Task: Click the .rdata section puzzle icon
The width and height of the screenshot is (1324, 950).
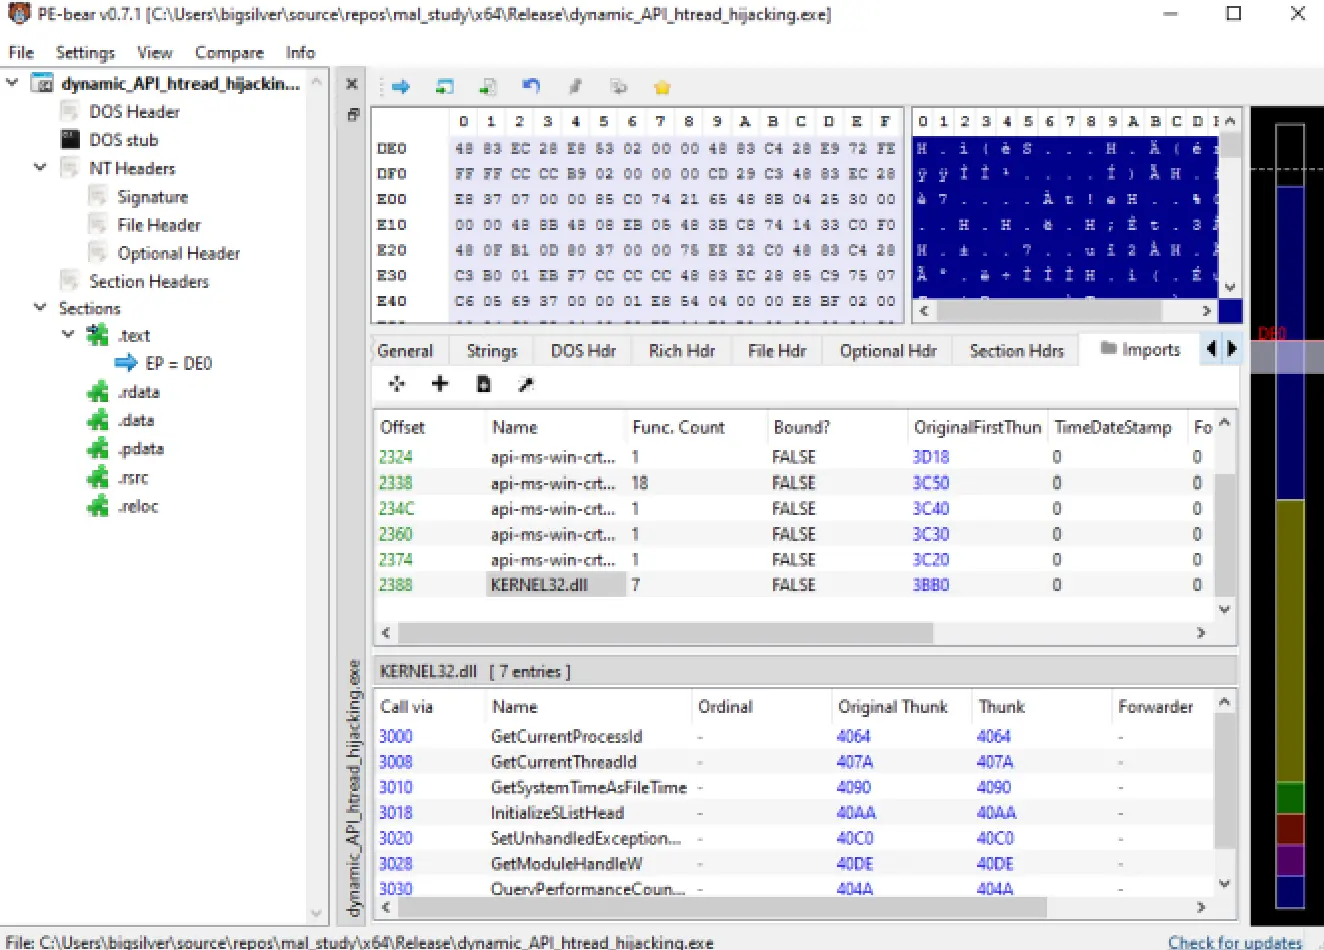Action: tap(98, 392)
